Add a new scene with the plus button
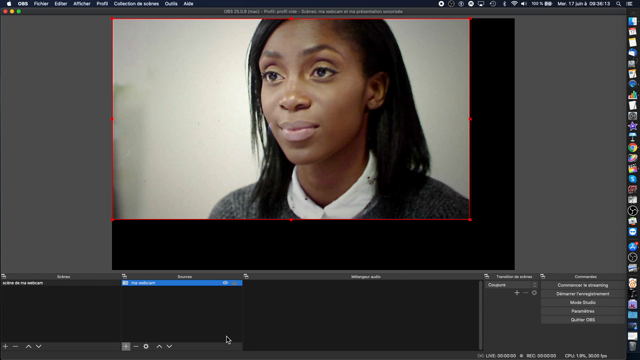This screenshot has width=640, height=360. click(x=5, y=346)
